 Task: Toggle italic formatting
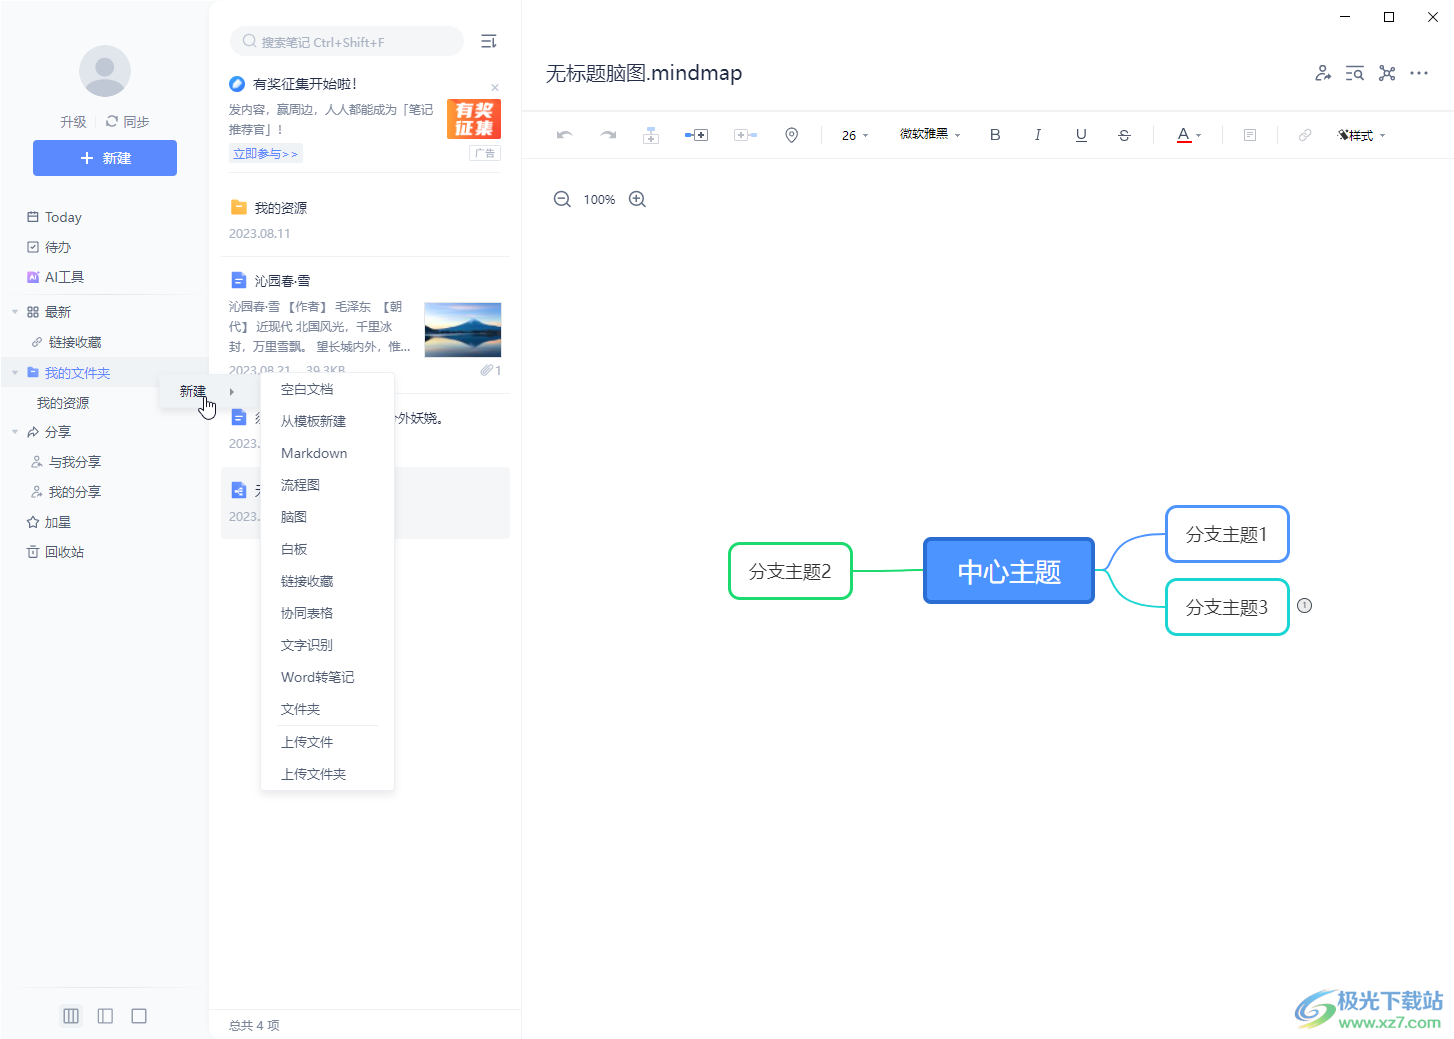1038,135
